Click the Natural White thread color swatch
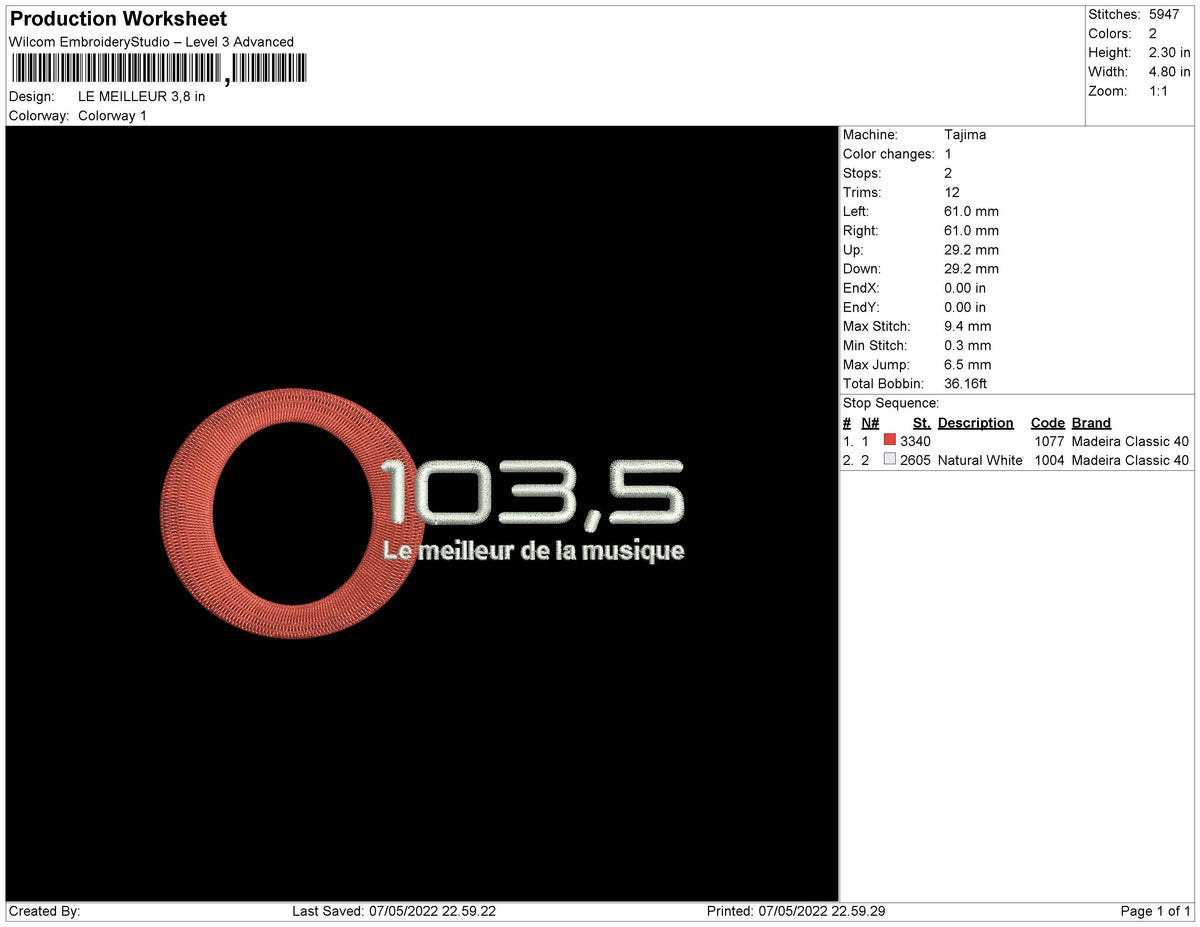 click(x=890, y=459)
